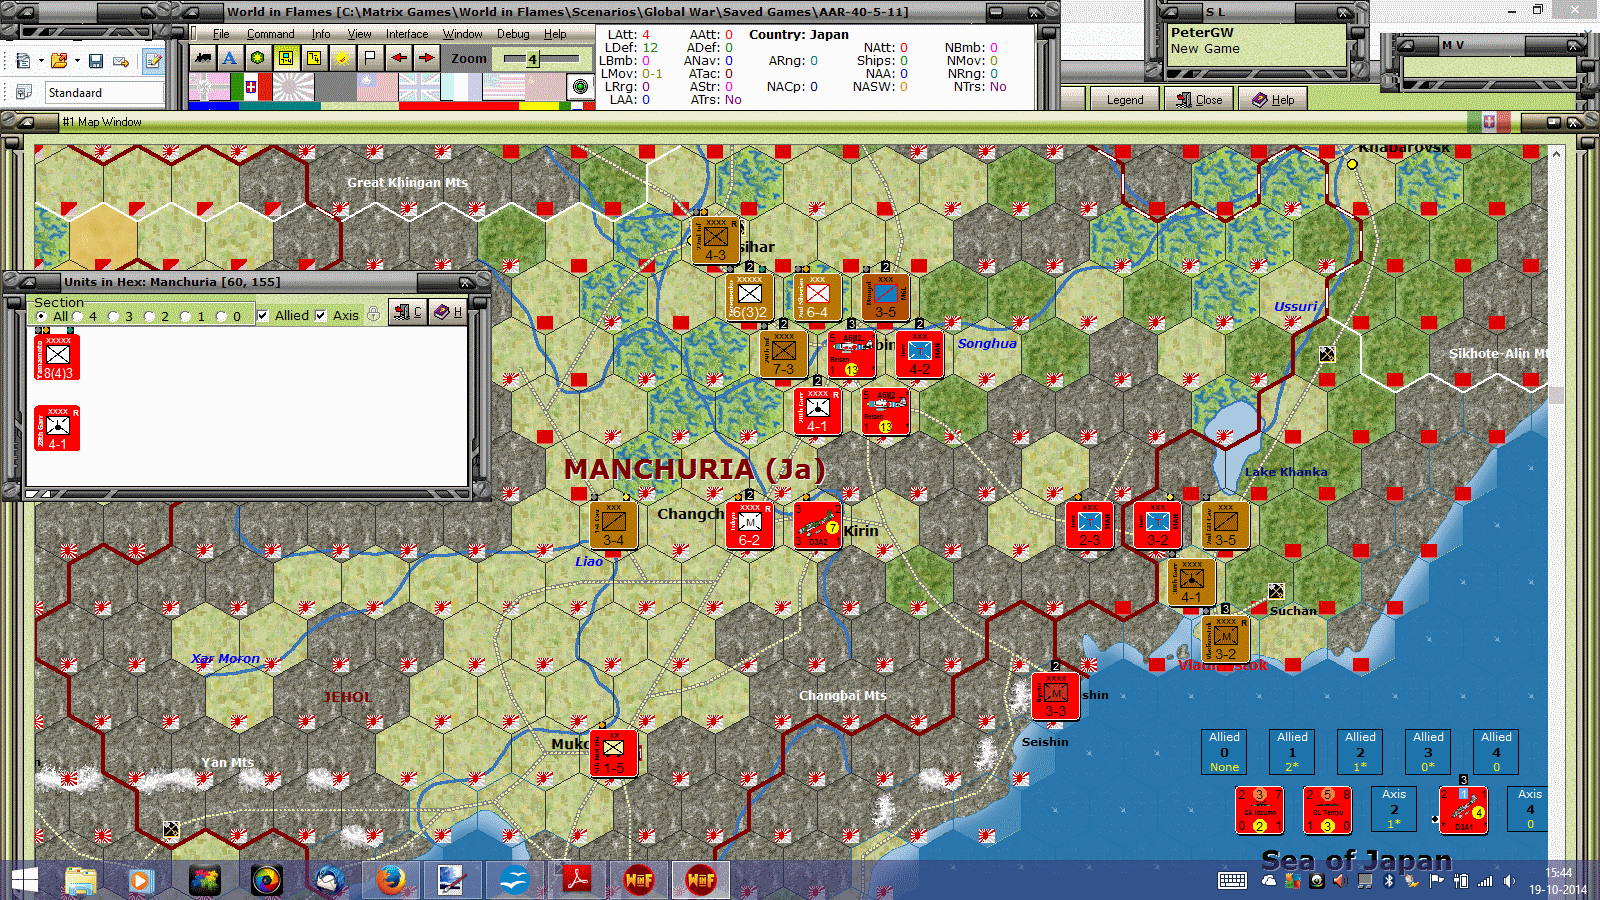Click the 'C' close button in Units in Hex
This screenshot has width=1600, height=900.
tap(408, 312)
